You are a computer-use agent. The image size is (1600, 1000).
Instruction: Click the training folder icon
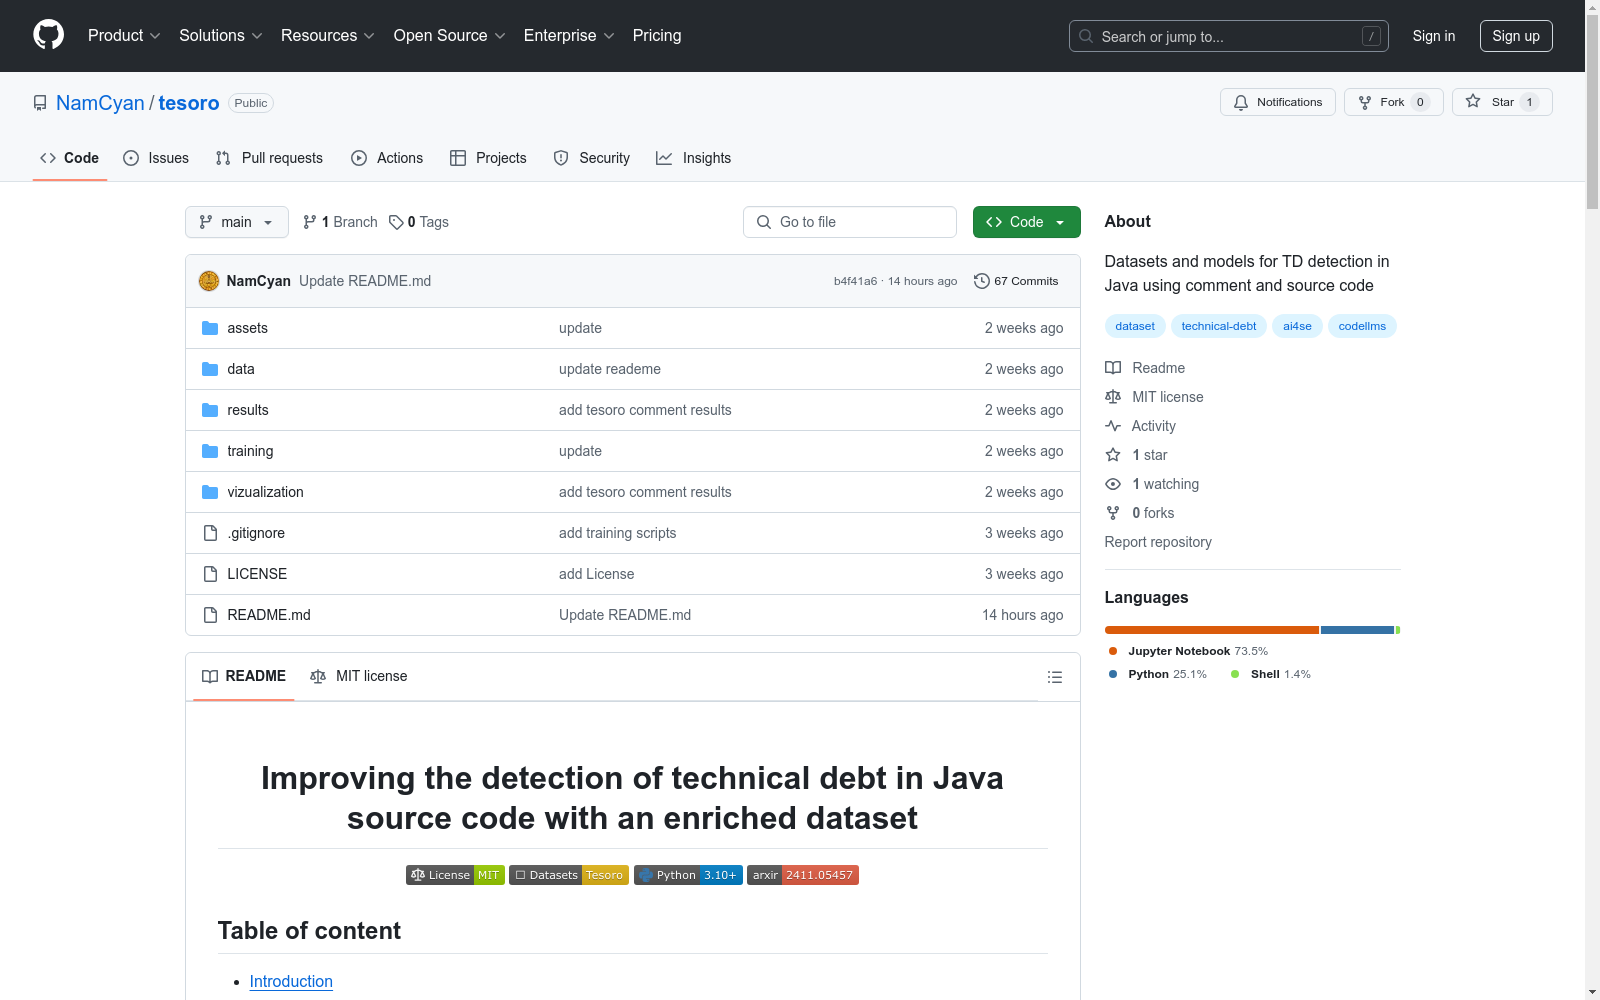(x=210, y=451)
